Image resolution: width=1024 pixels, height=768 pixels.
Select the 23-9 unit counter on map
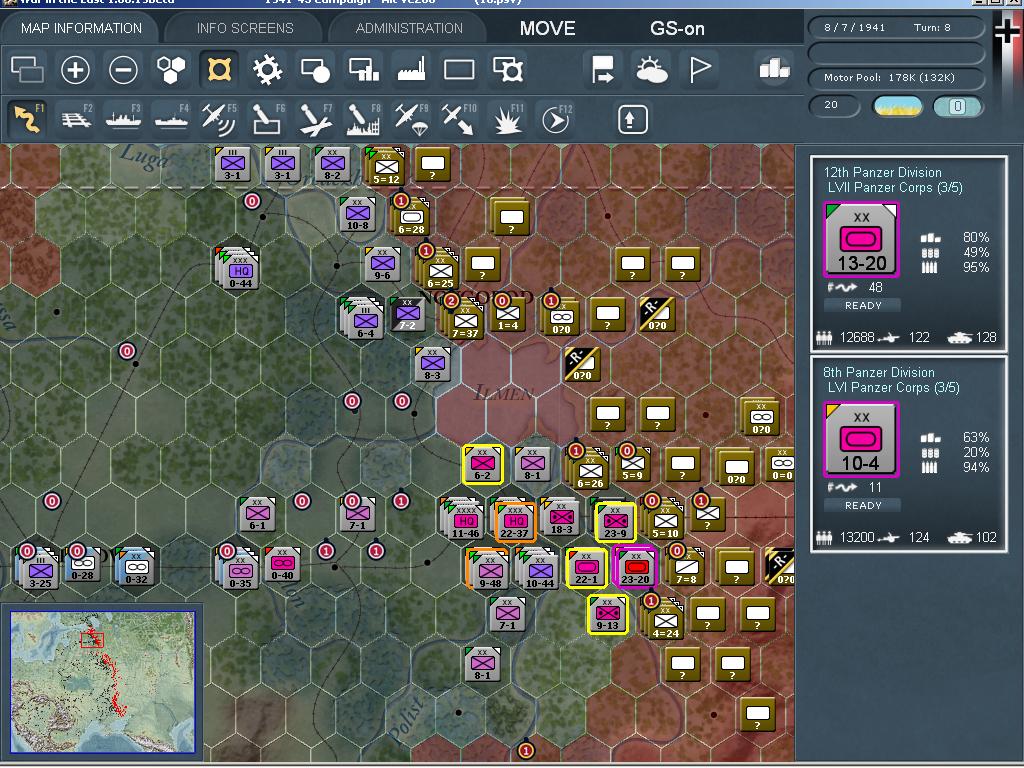coord(615,521)
